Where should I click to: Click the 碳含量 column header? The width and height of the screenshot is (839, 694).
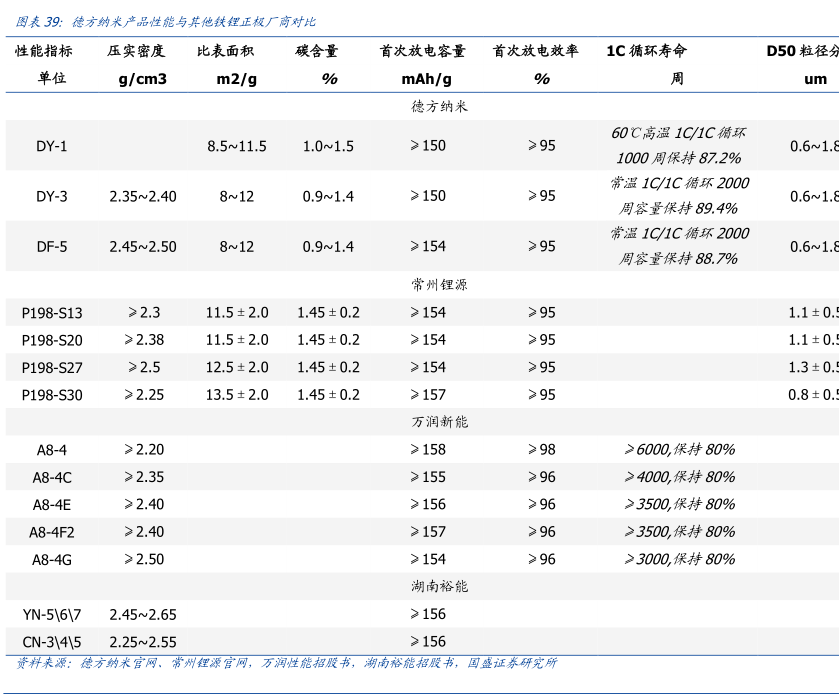tap(317, 51)
